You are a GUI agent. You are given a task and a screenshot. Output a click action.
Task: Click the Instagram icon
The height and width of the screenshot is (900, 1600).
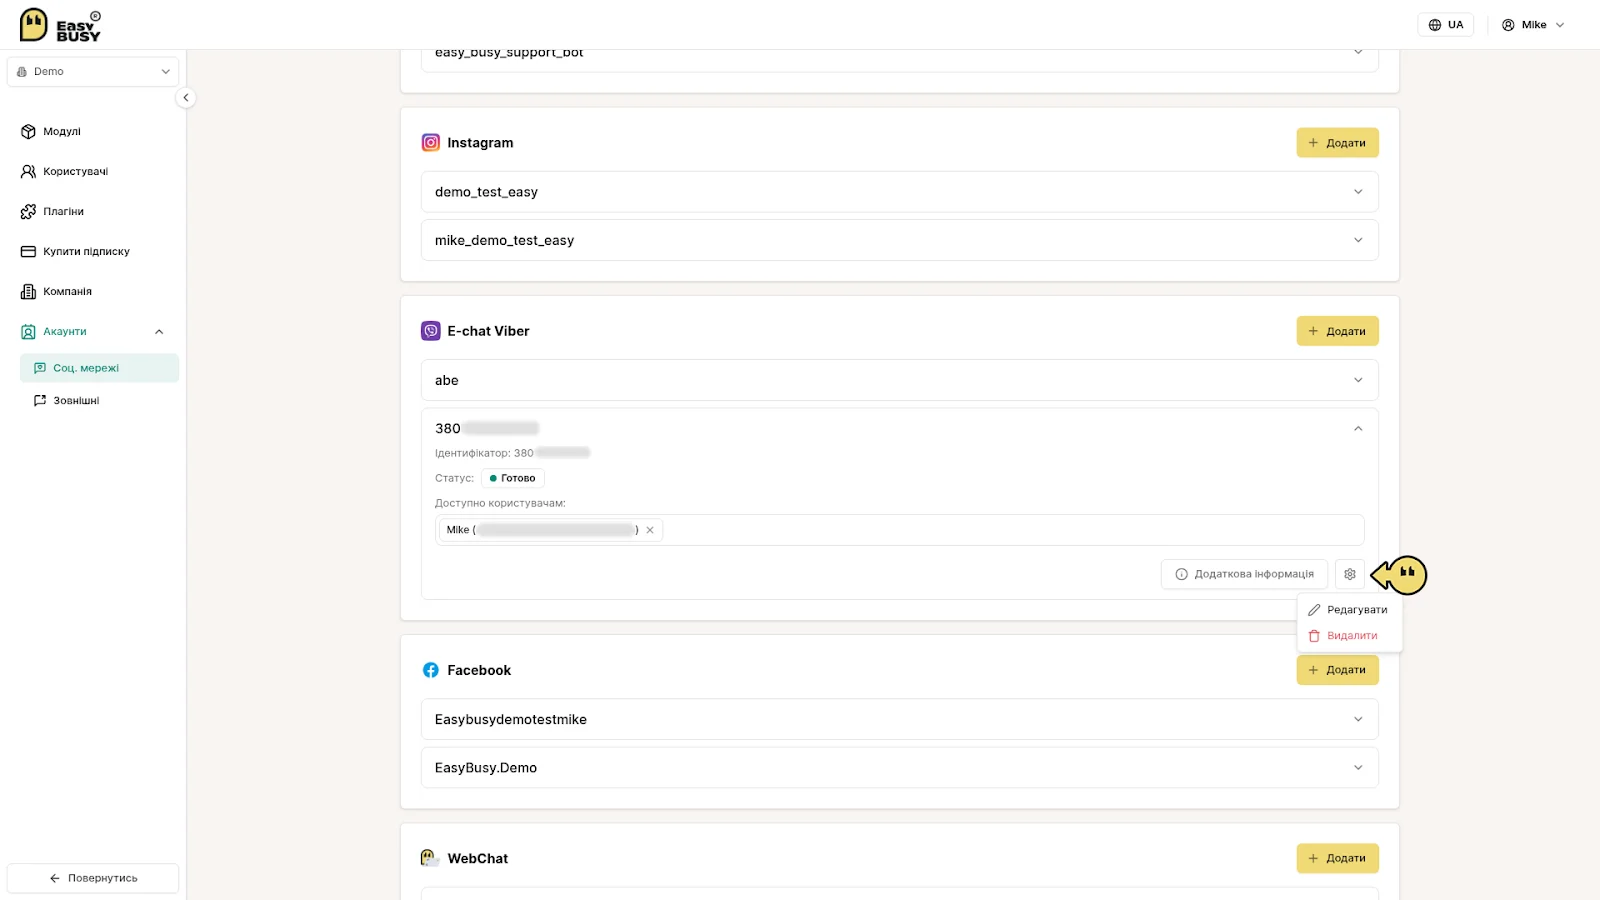431,143
